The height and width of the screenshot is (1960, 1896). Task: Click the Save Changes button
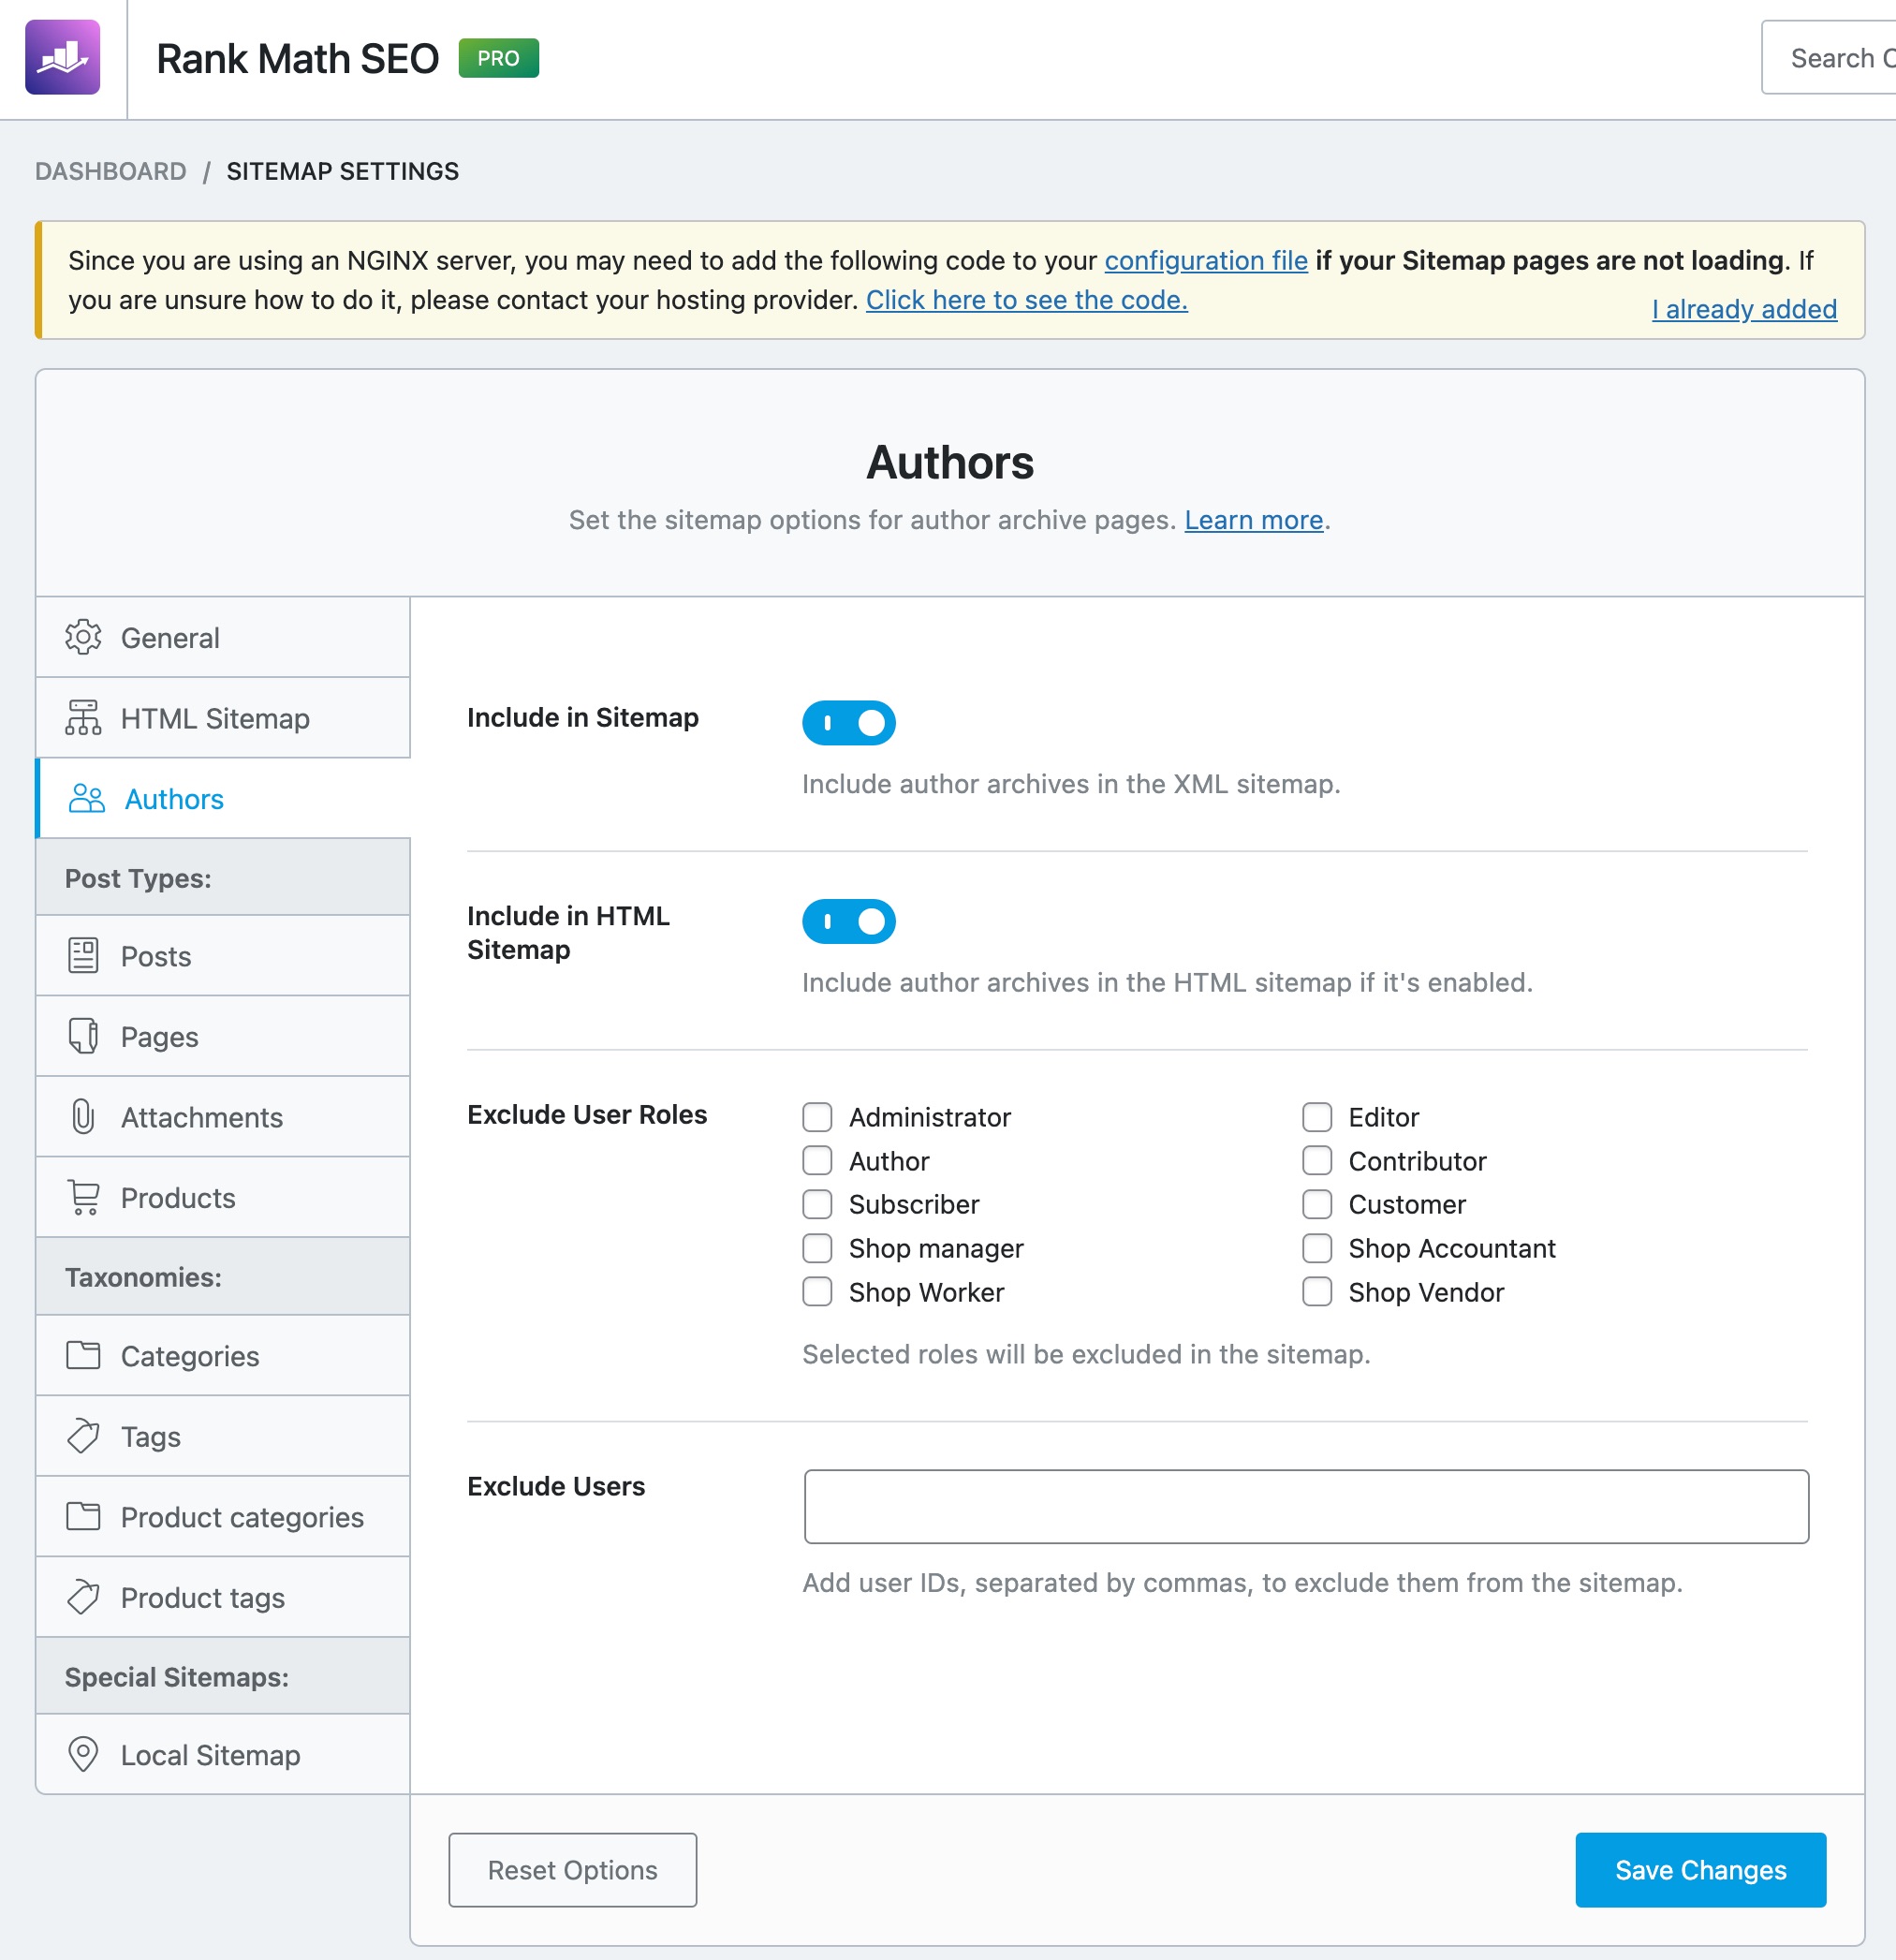click(1700, 1870)
